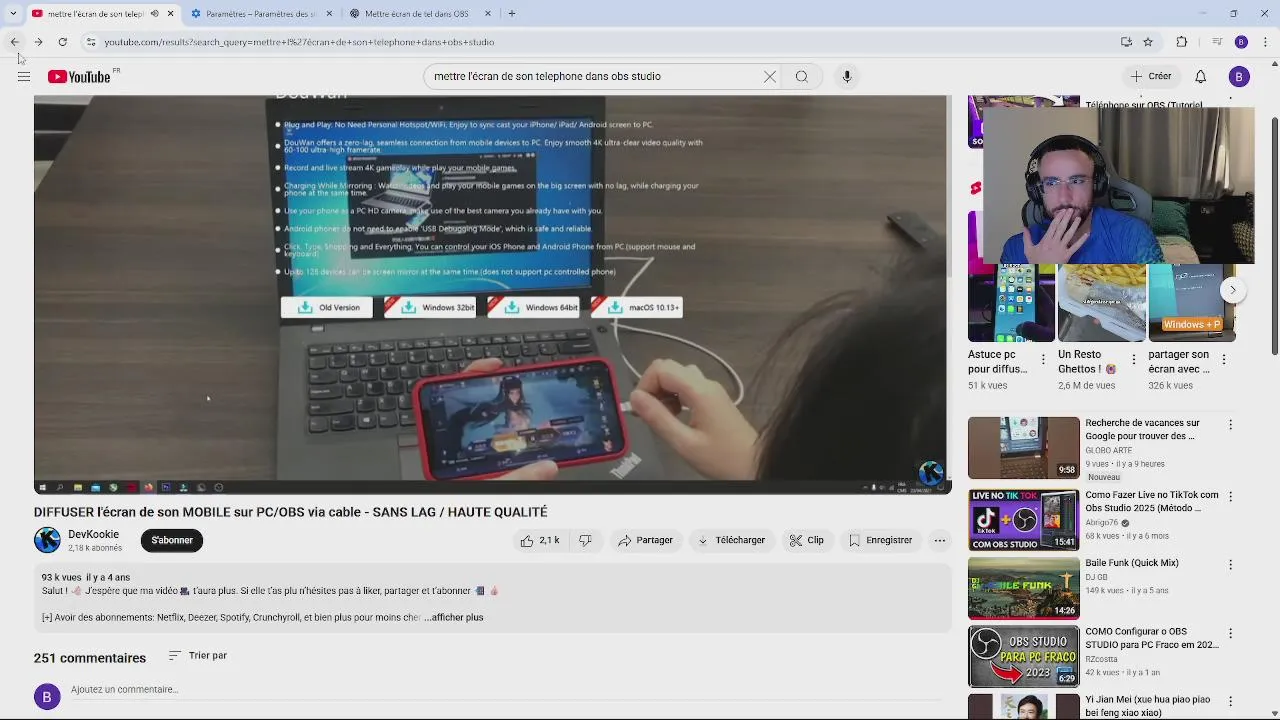Open YouTube notifications bell

tap(1201, 76)
